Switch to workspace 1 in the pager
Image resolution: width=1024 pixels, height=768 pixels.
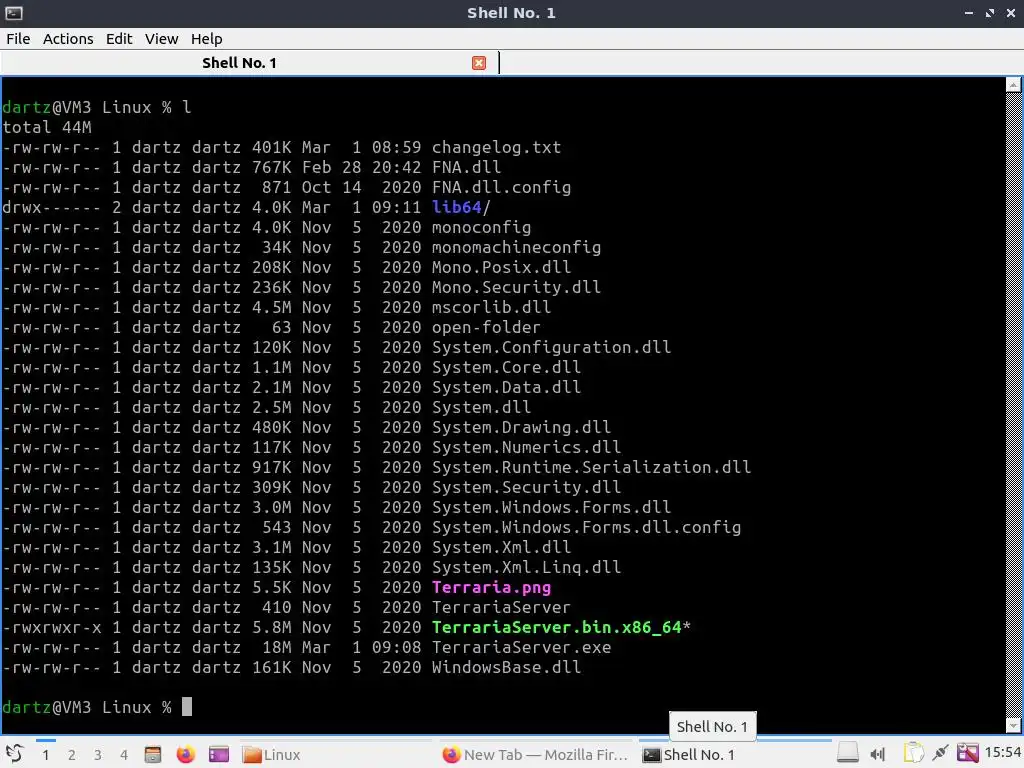(46, 755)
